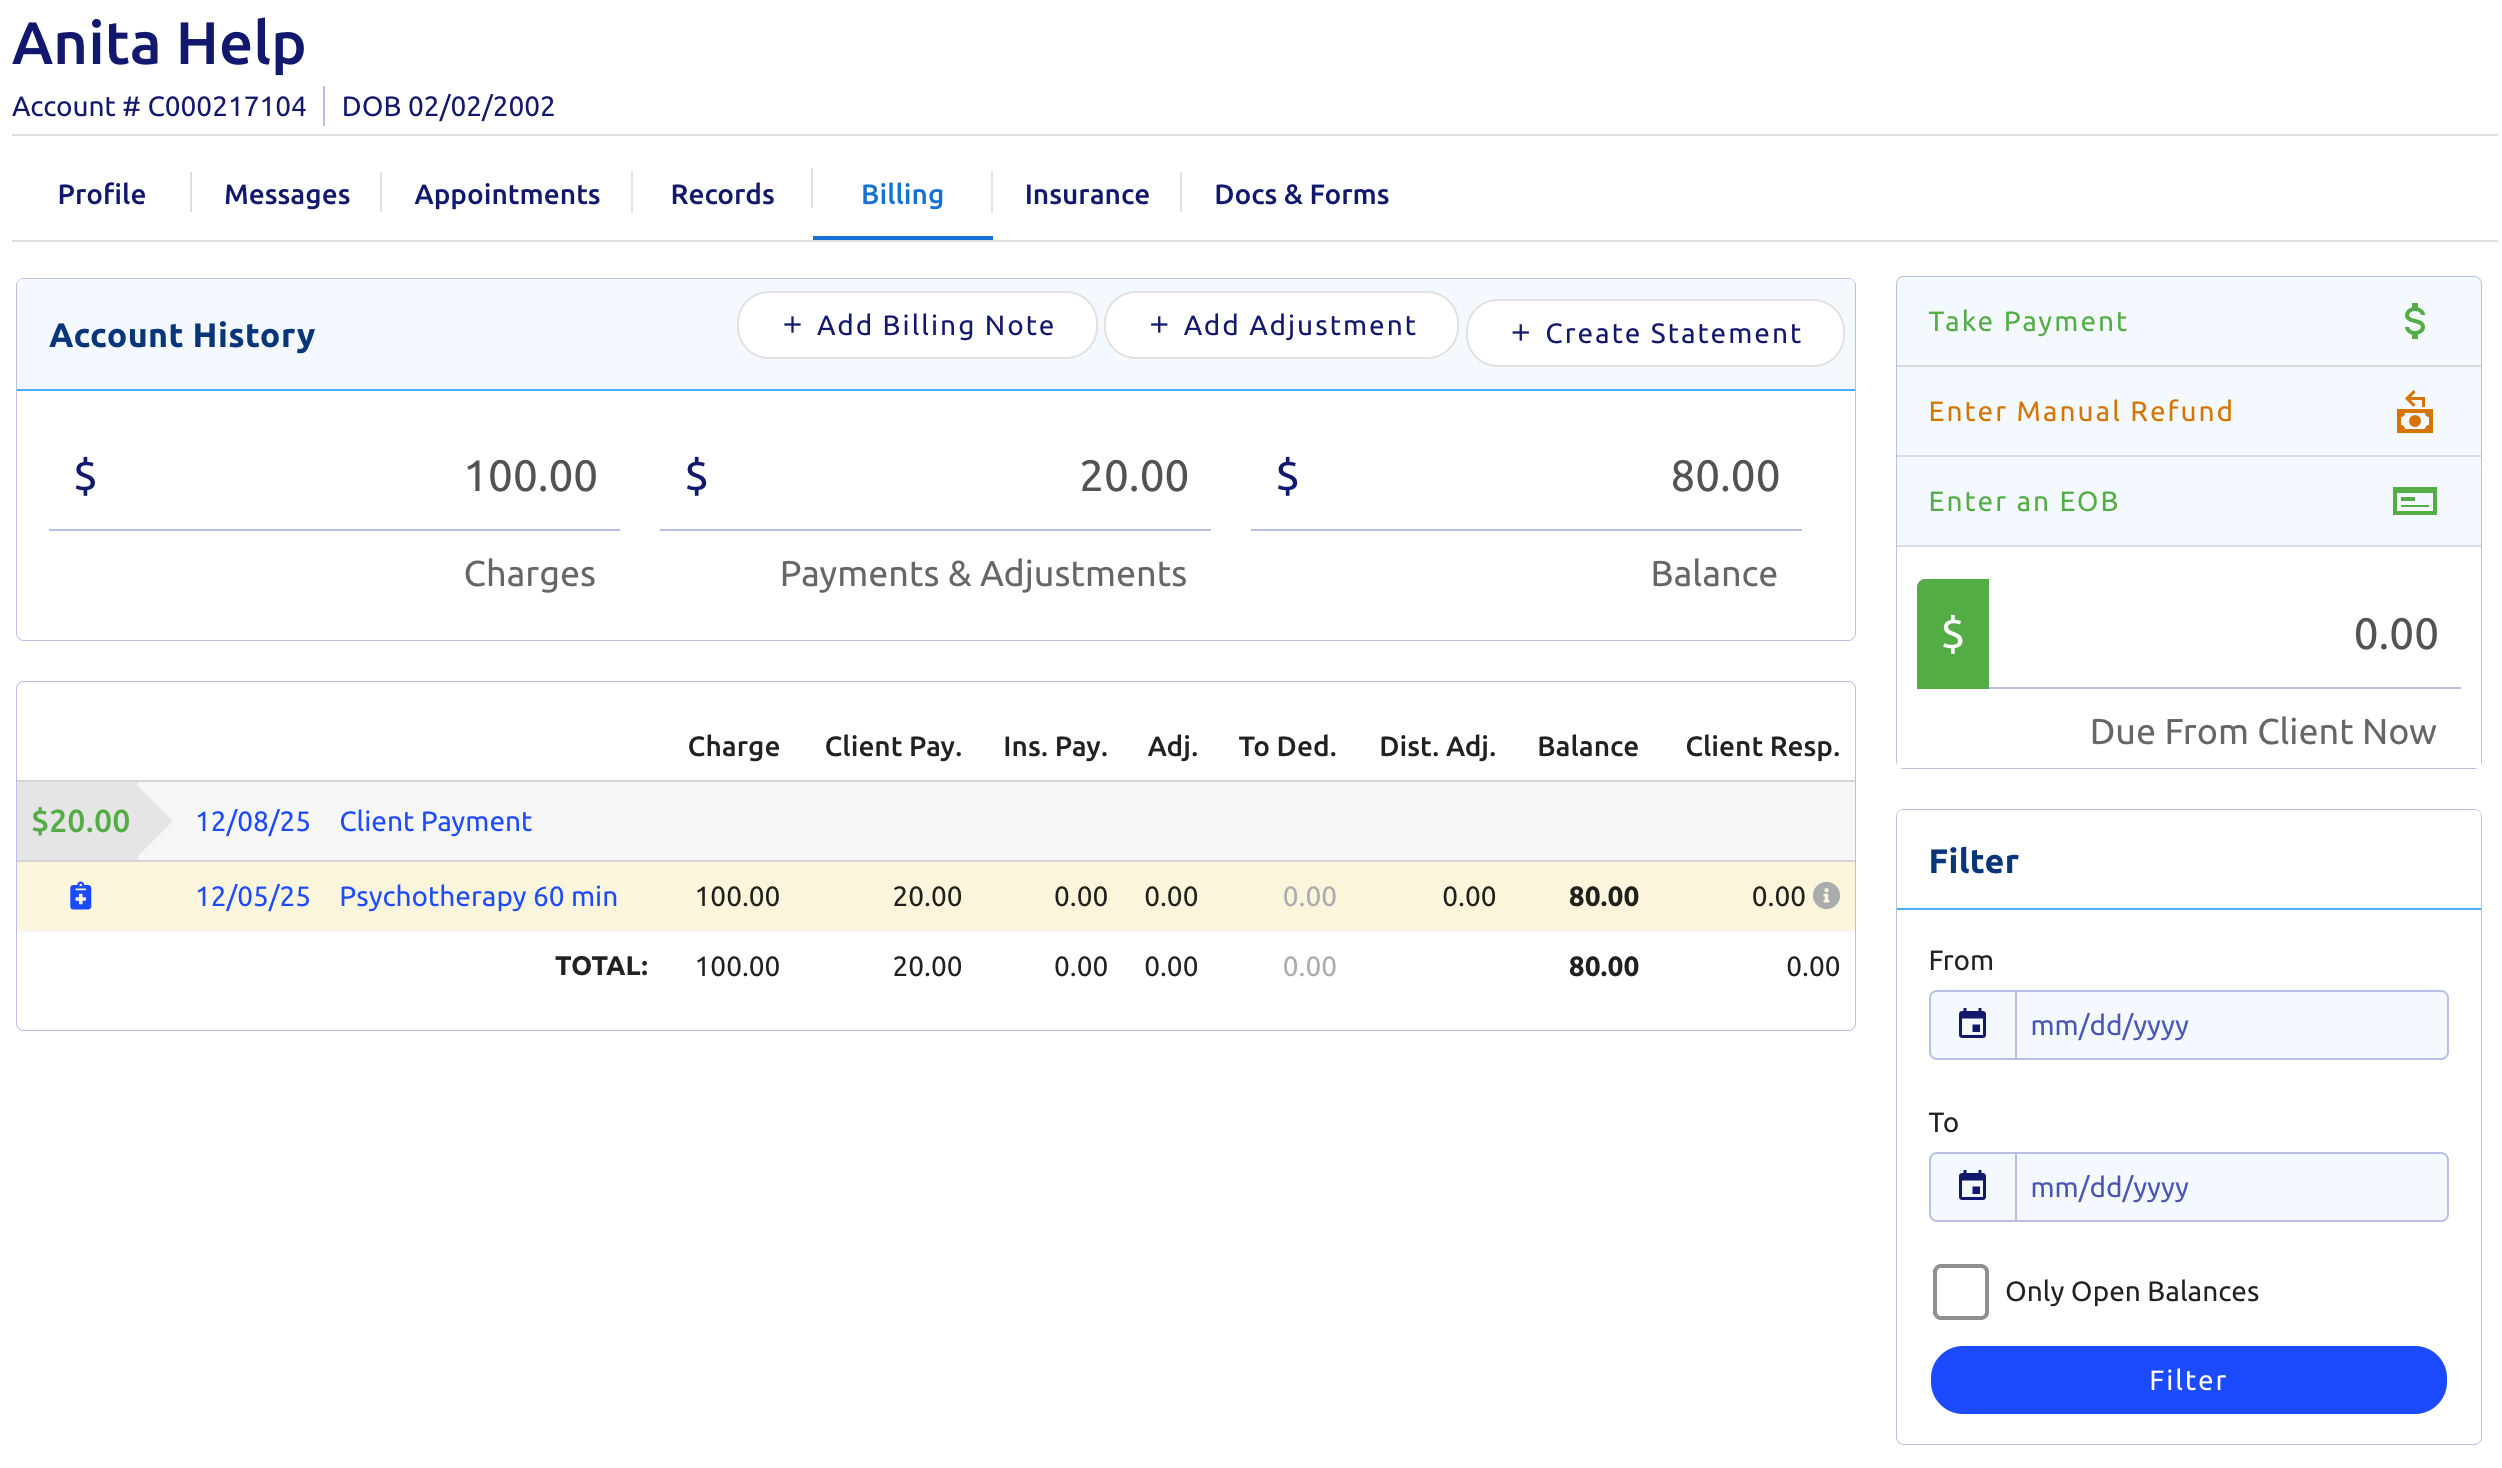Open the To date calendar icon

click(1972, 1187)
